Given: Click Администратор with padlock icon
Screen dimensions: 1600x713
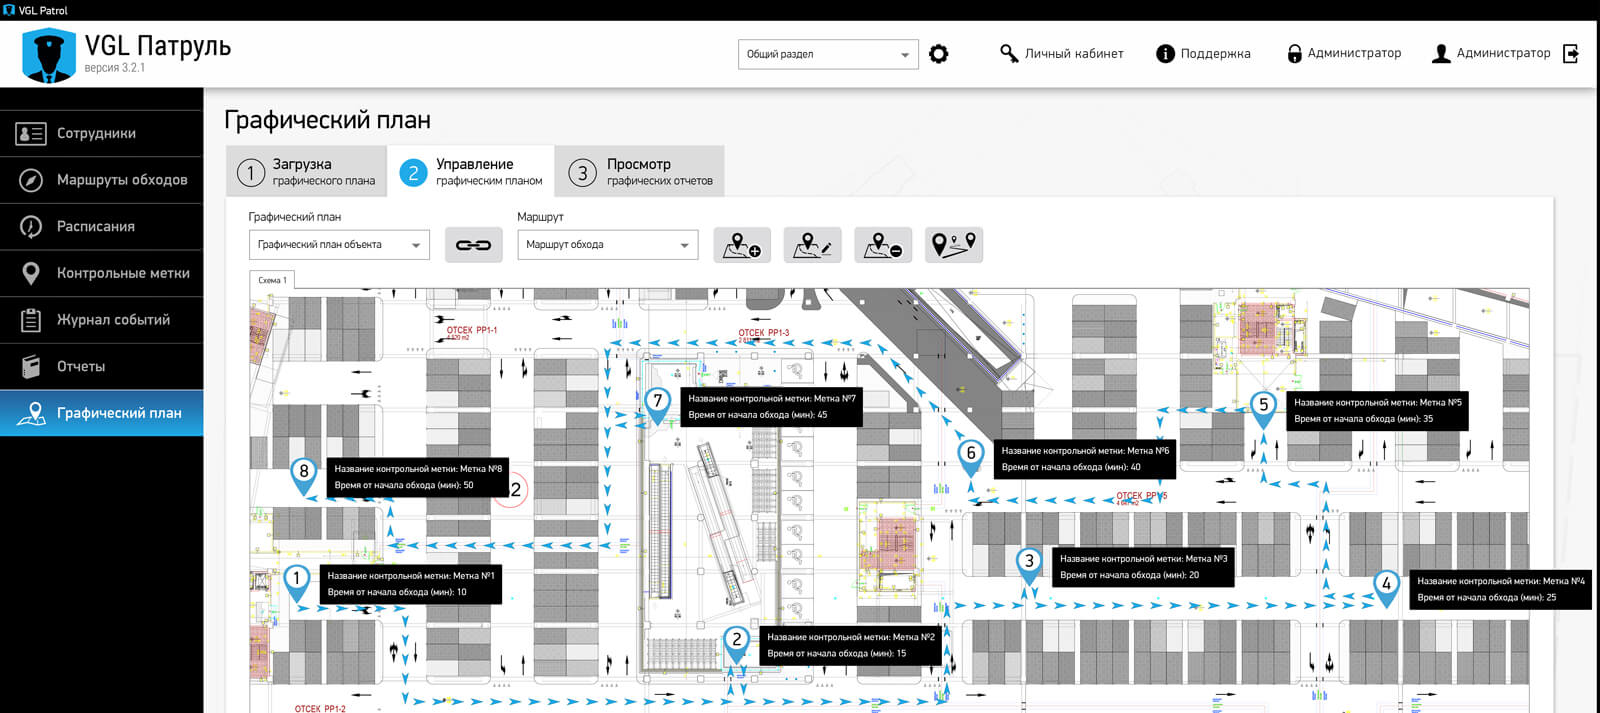Looking at the screenshot, I should [1344, 54].
